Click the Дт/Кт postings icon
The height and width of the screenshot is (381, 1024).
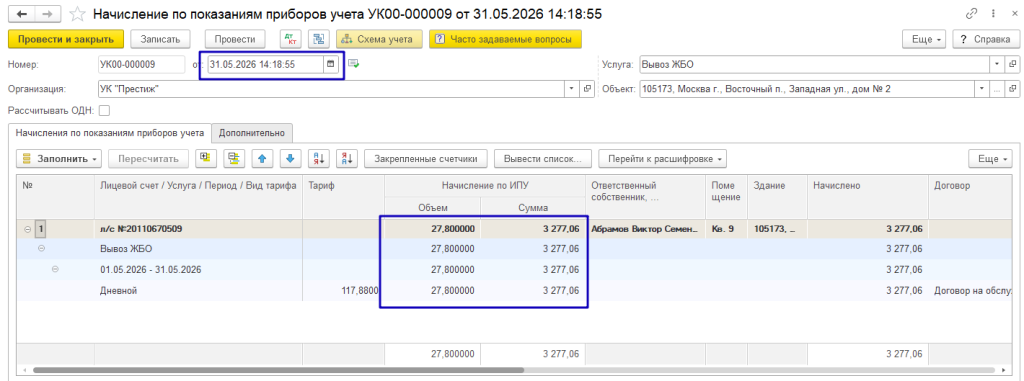tap(291, 39)
